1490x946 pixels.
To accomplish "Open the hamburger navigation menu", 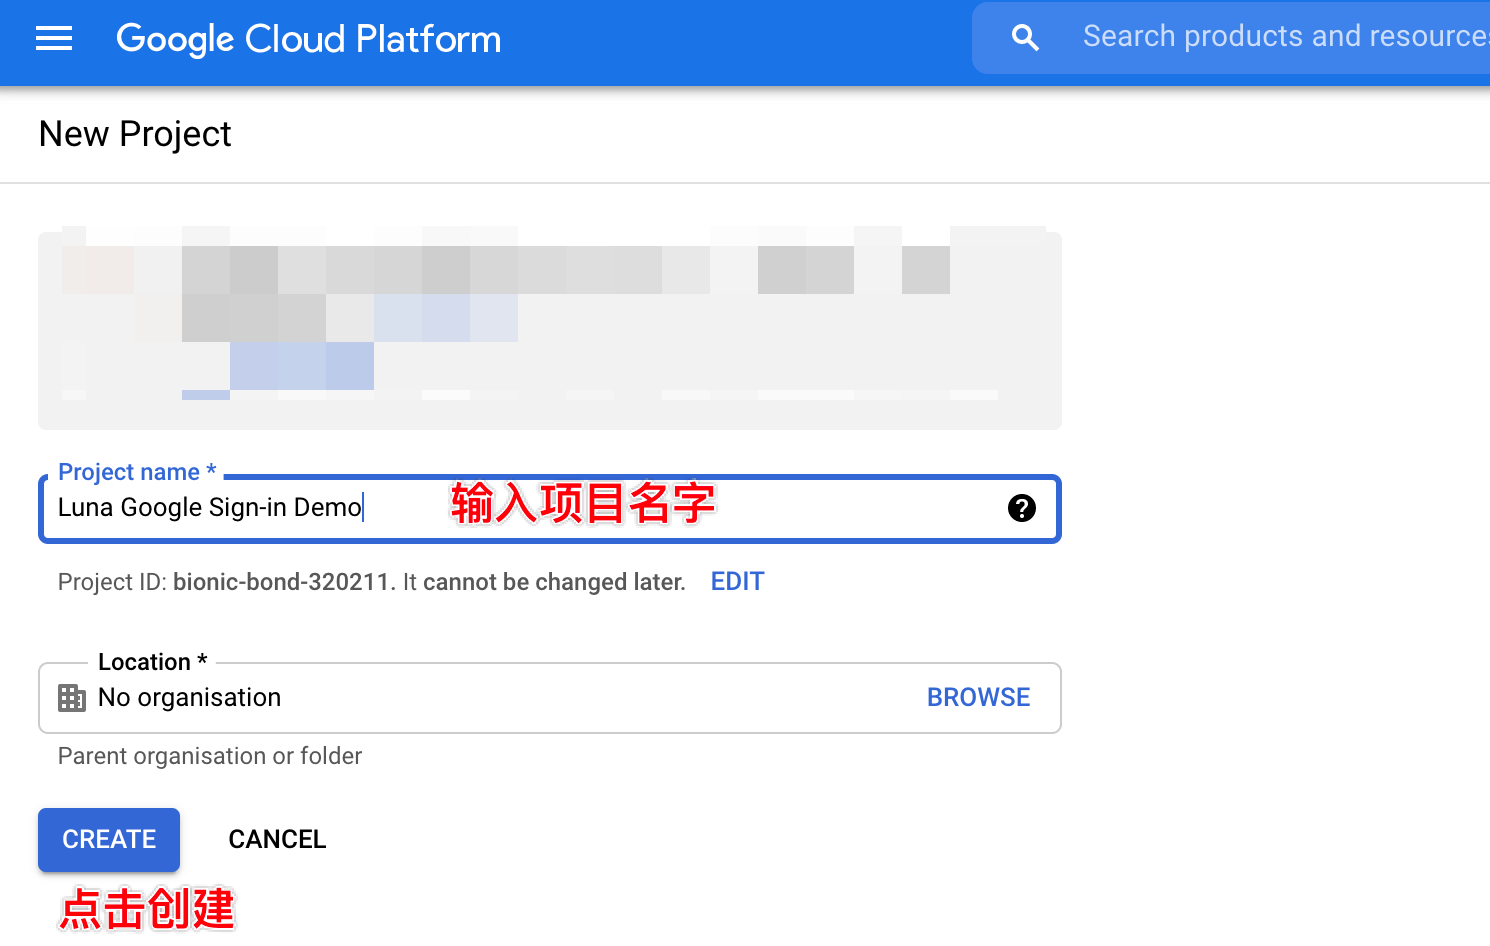I will (x=54, y=39).
